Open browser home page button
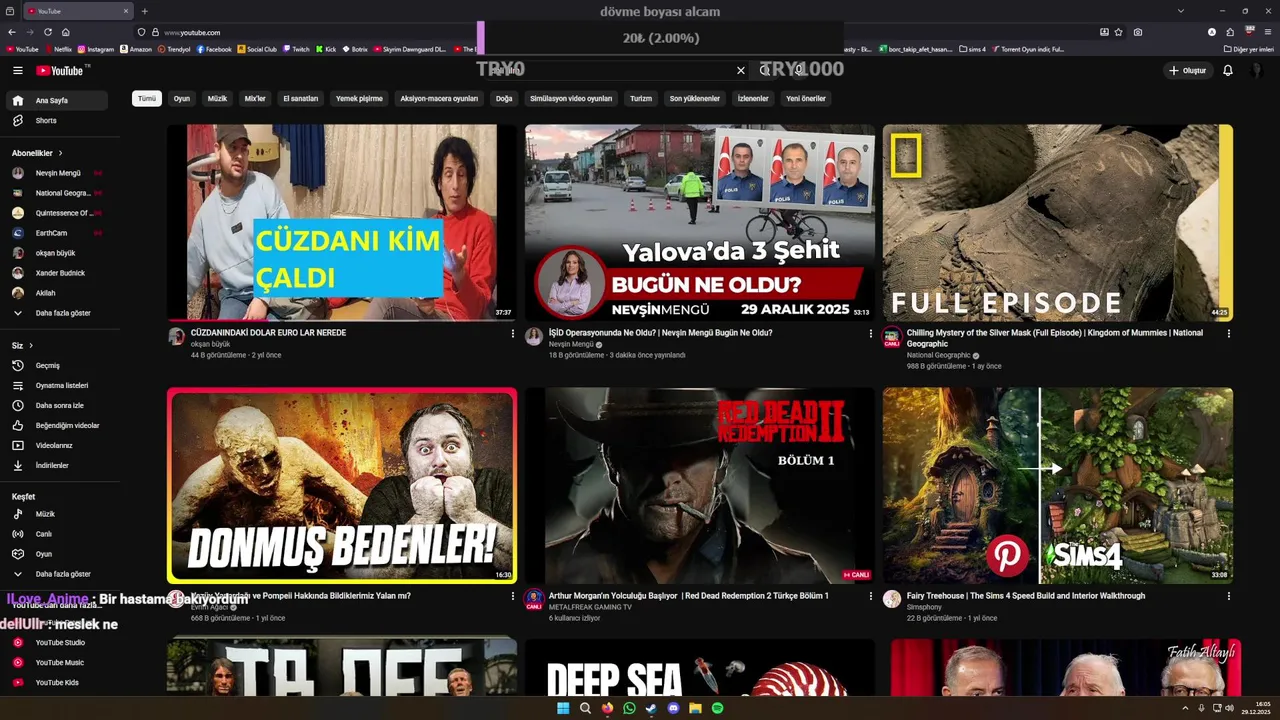 click(x=66, y=32)
